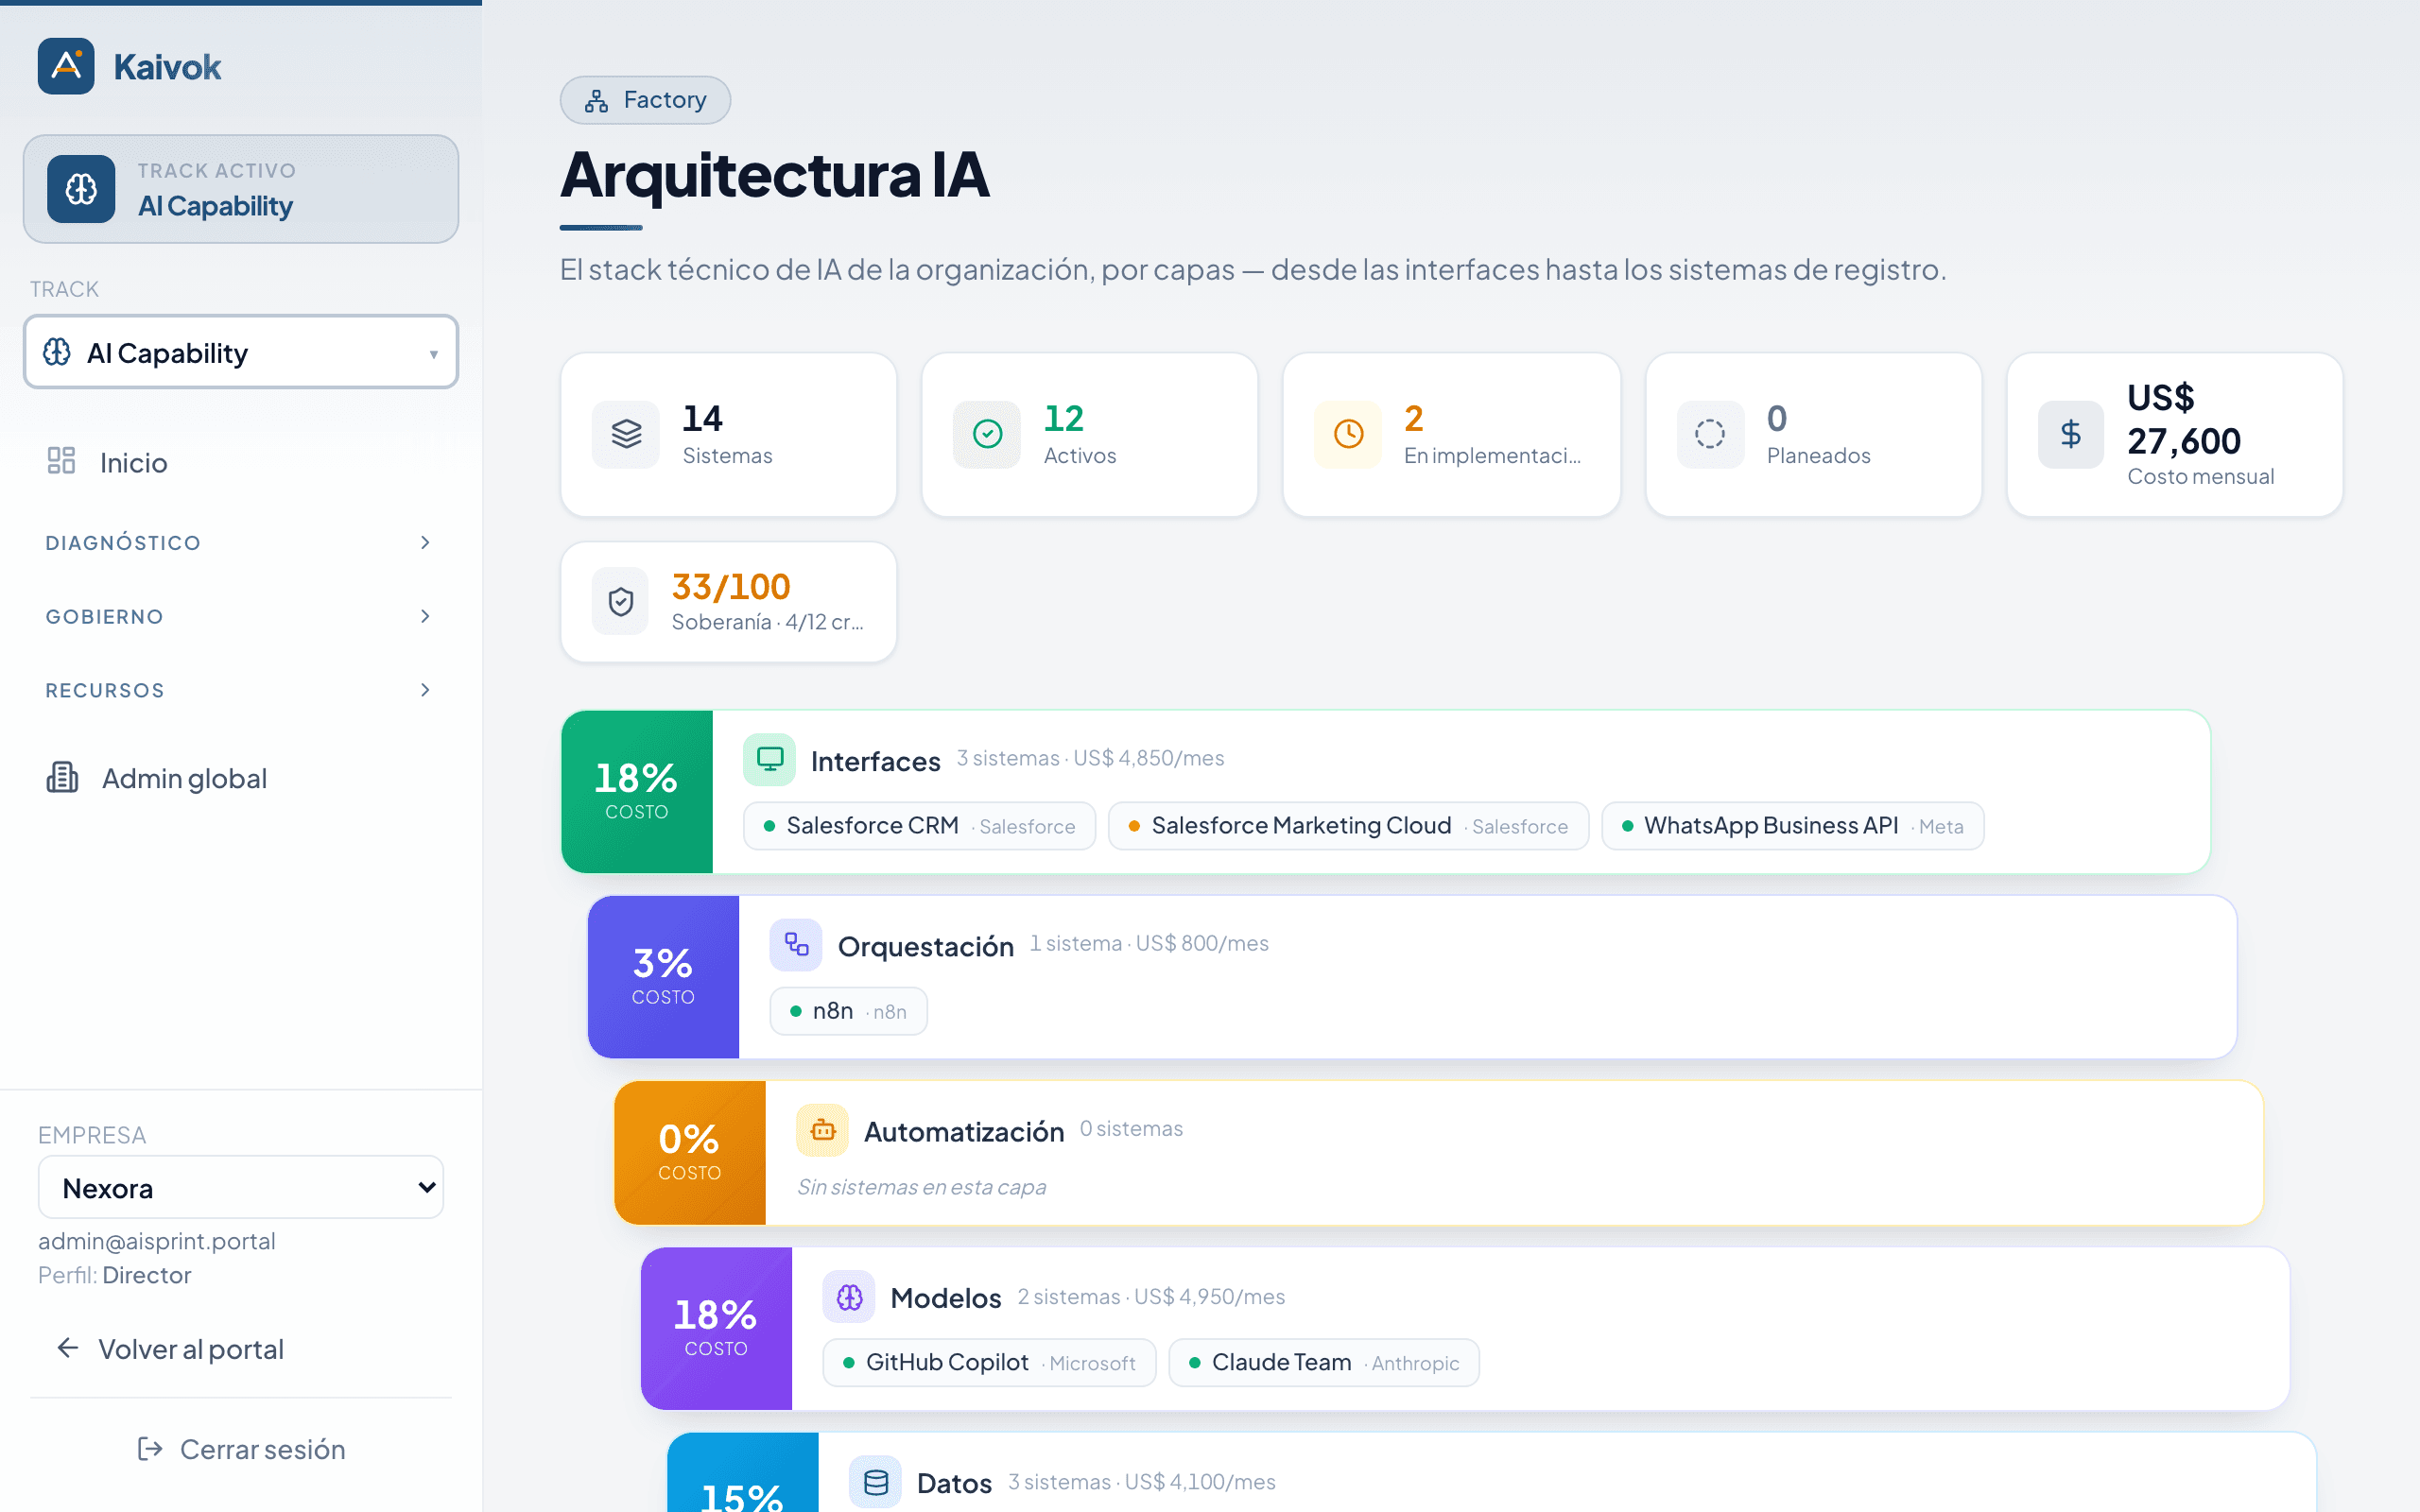Click the Perfil: Director label
This screenshot has width=2420, height=1512.
(x=114, y=1275)
